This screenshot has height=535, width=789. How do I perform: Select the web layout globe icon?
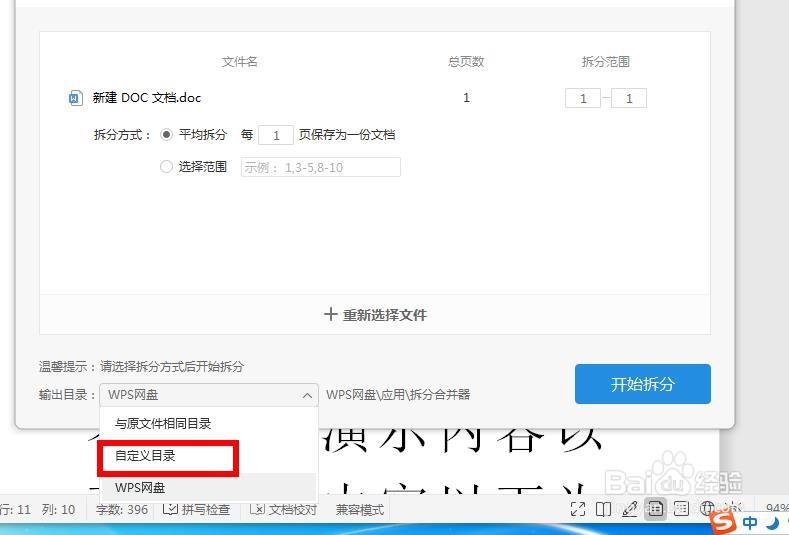(708, 509)
